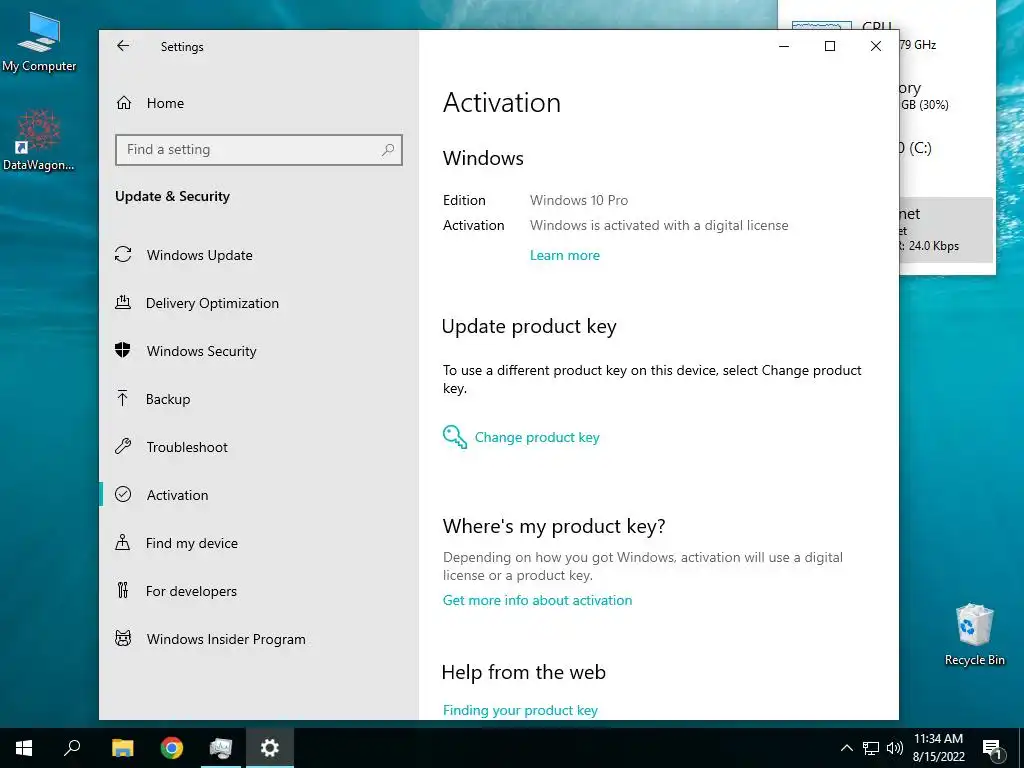Select the DataWagon desktop shortcut
Image resolution: width=1024 pixels, height=768 pixels.
pyautogui.click(x=38, y=140)
